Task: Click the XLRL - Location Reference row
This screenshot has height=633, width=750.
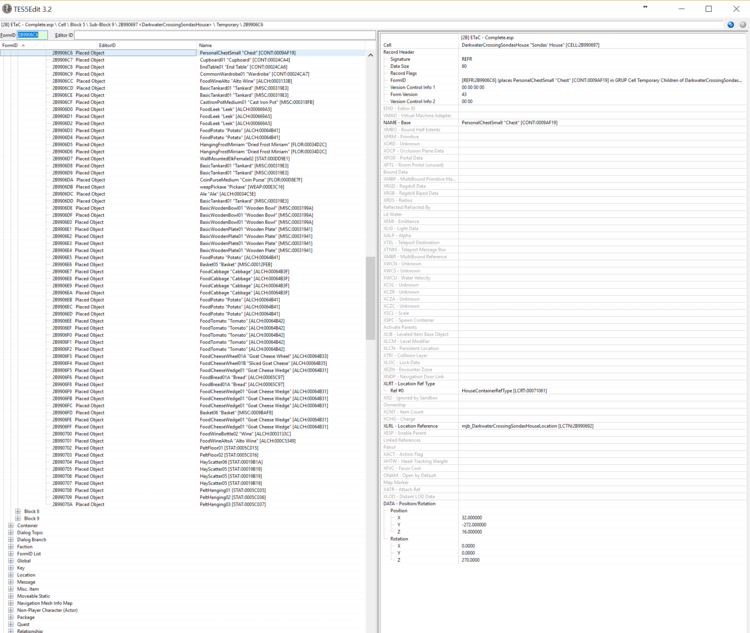Action: (x=564, y=426)
